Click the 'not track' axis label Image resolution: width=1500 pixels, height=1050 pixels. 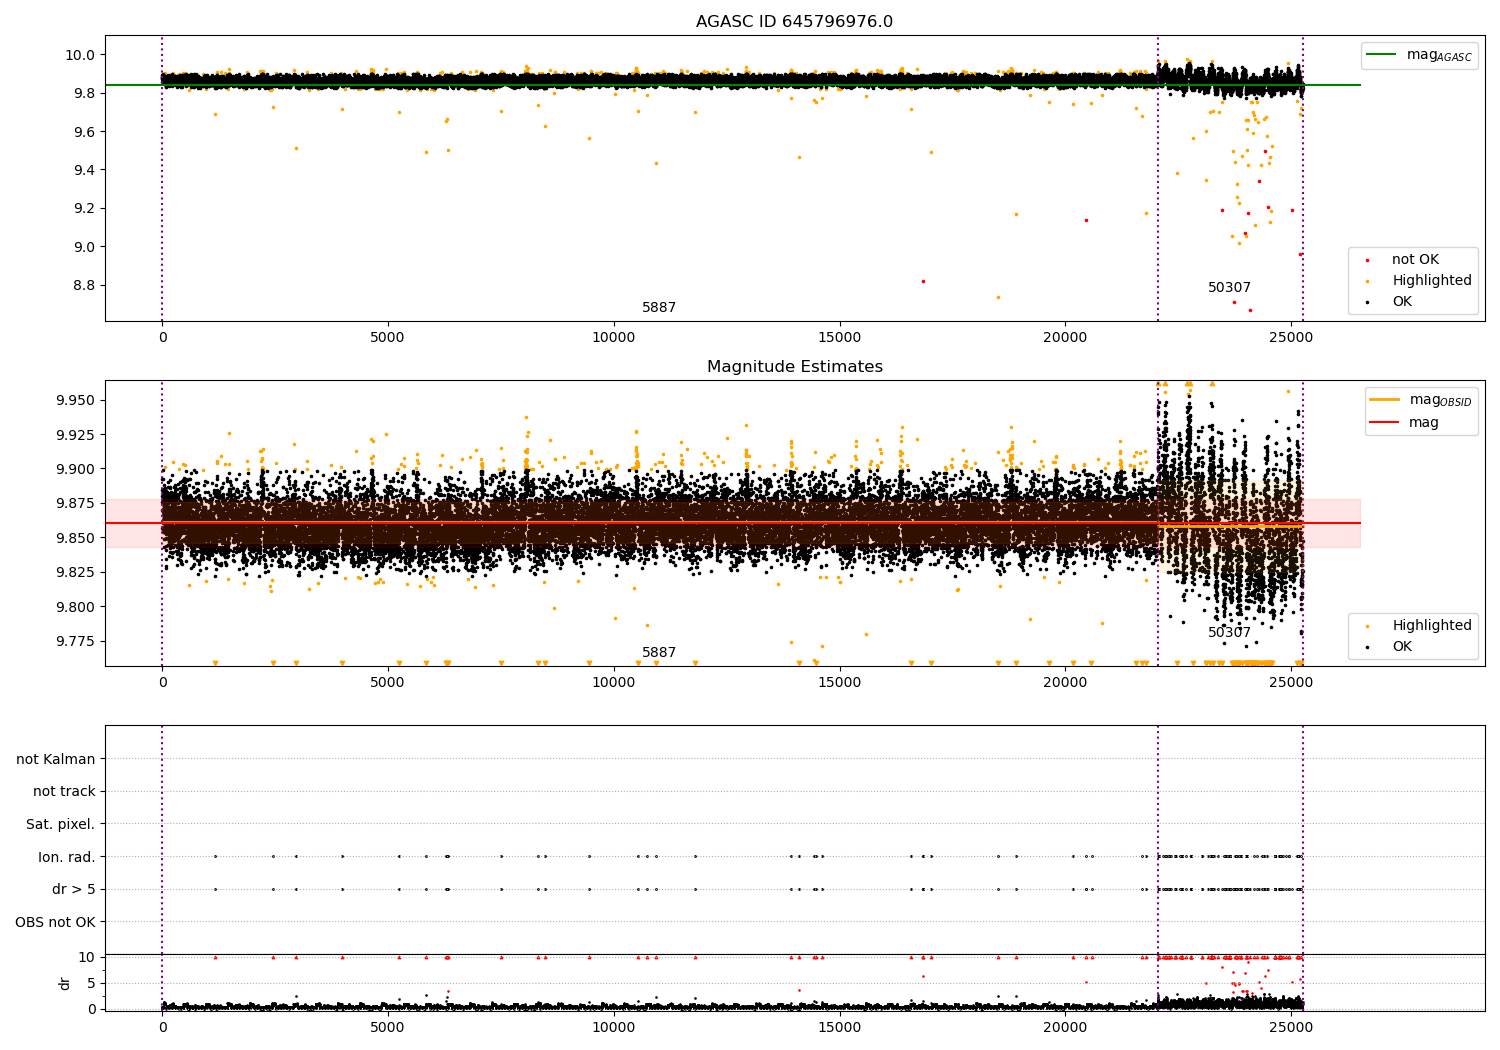pos(64,791)
